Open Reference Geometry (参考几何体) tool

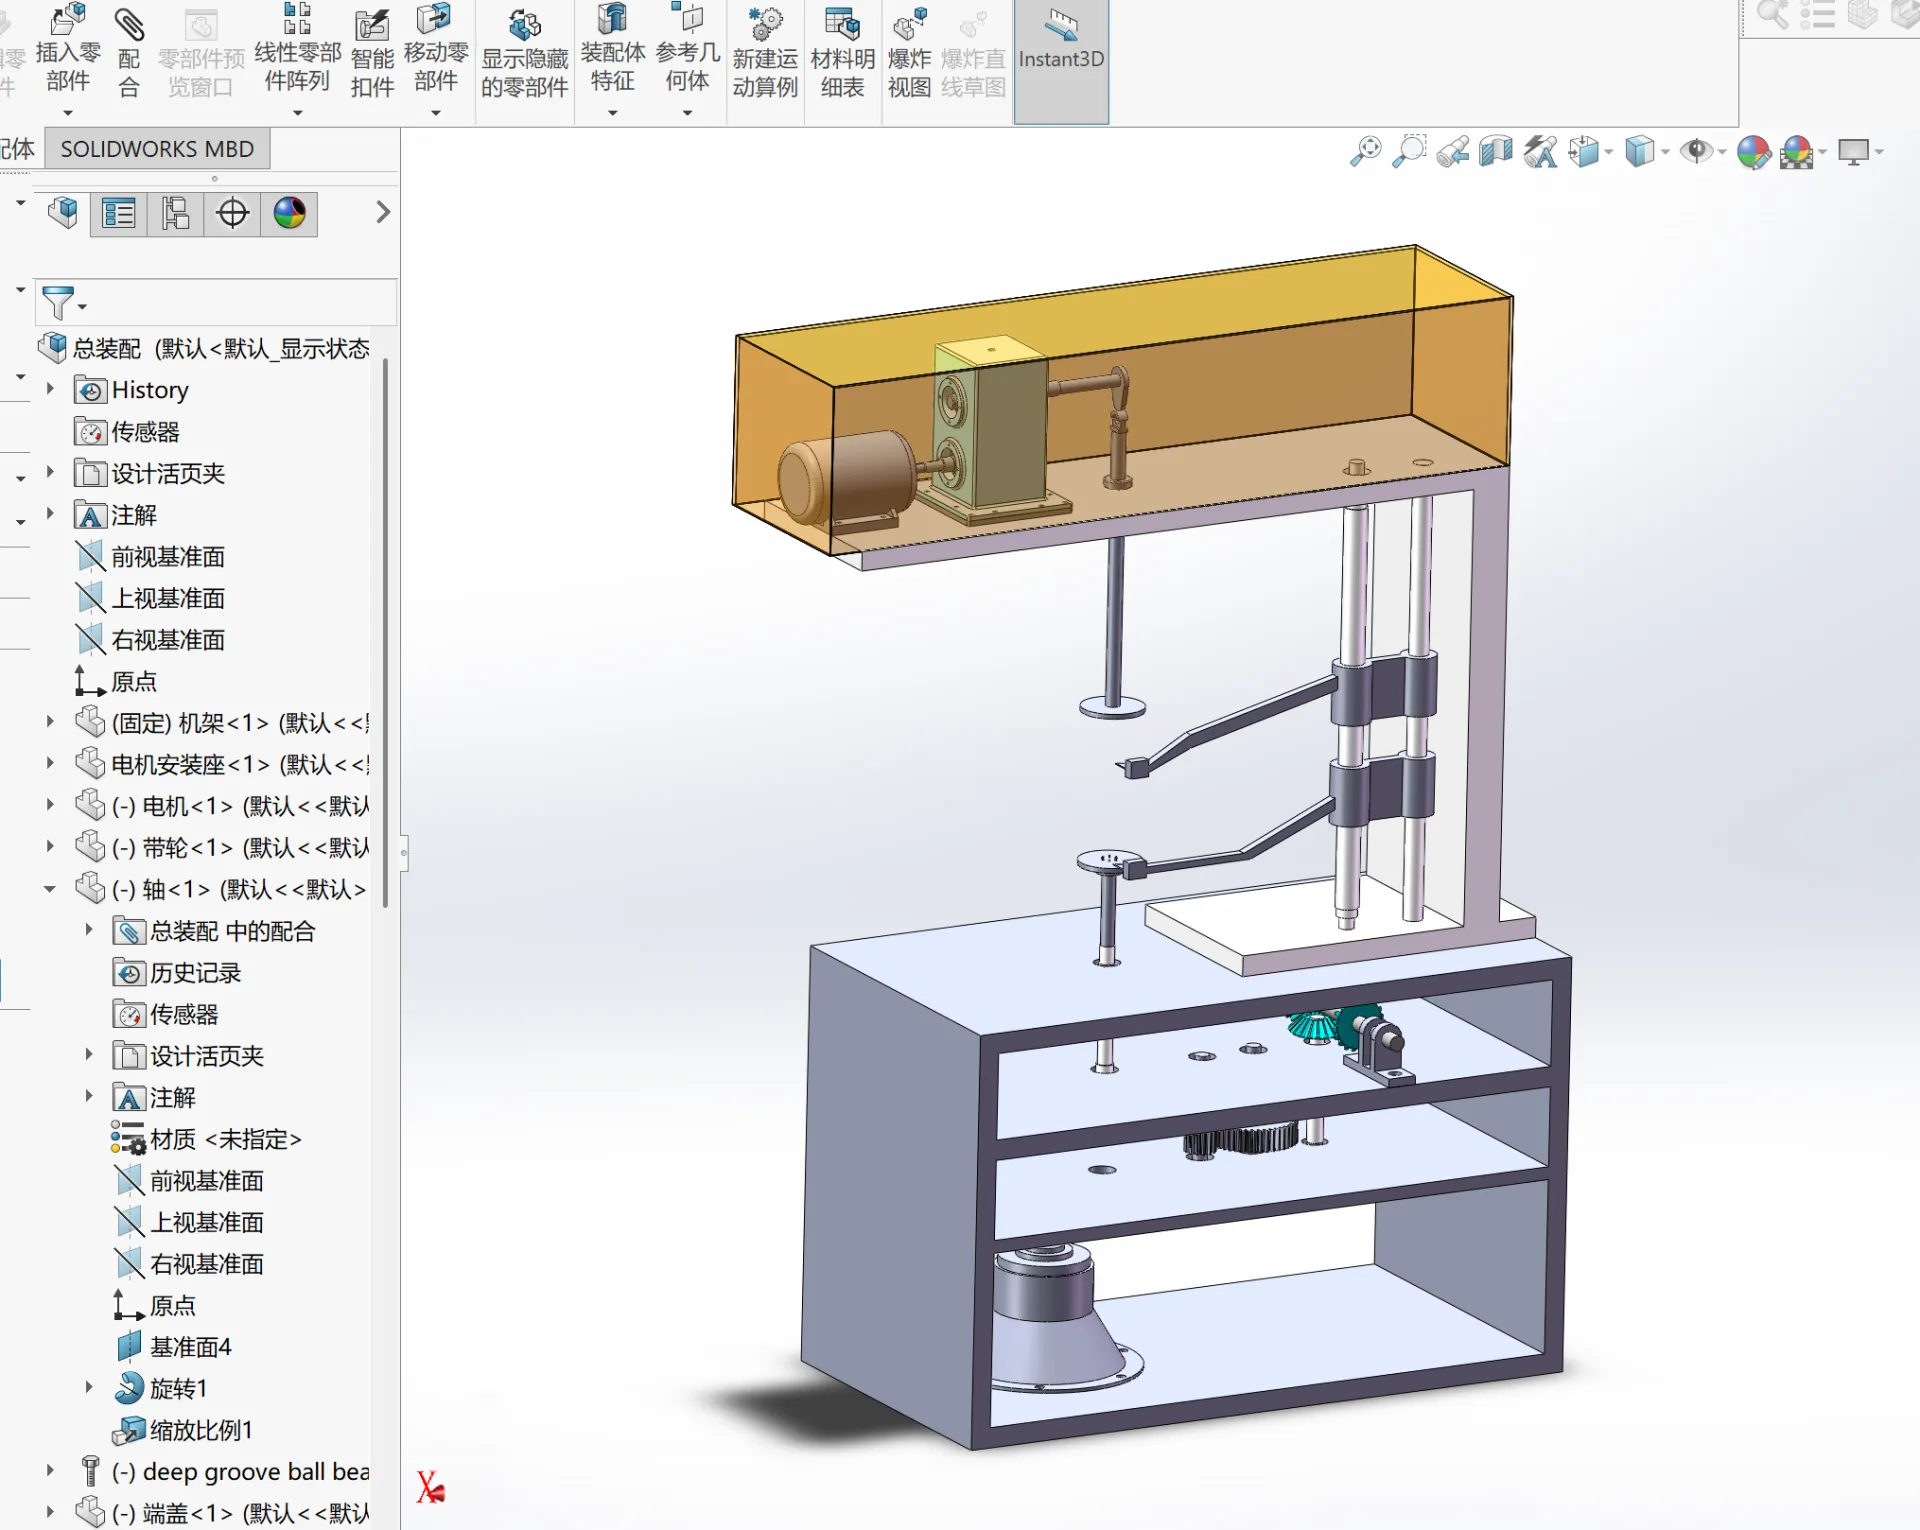point(687,50)
